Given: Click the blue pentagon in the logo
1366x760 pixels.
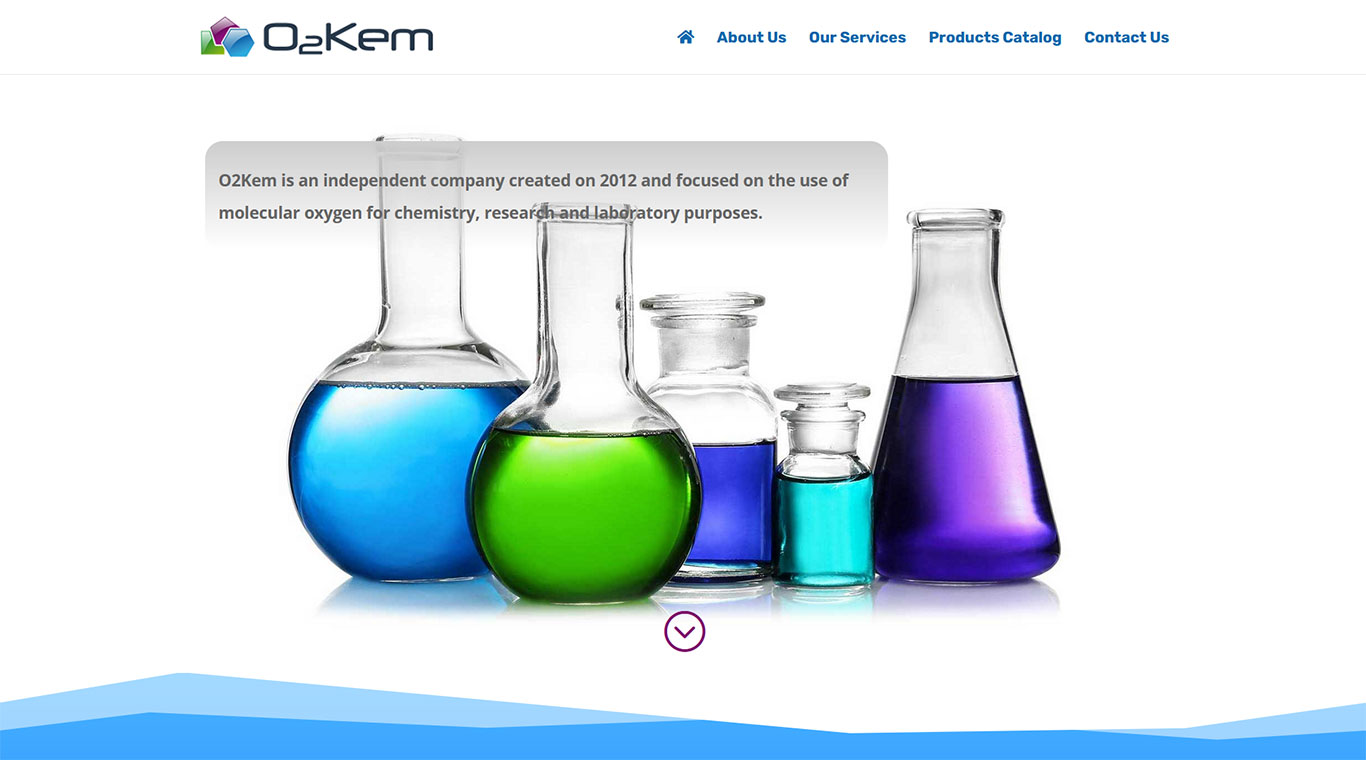Looking at the screenshot, I should click(x=237, y=42).
